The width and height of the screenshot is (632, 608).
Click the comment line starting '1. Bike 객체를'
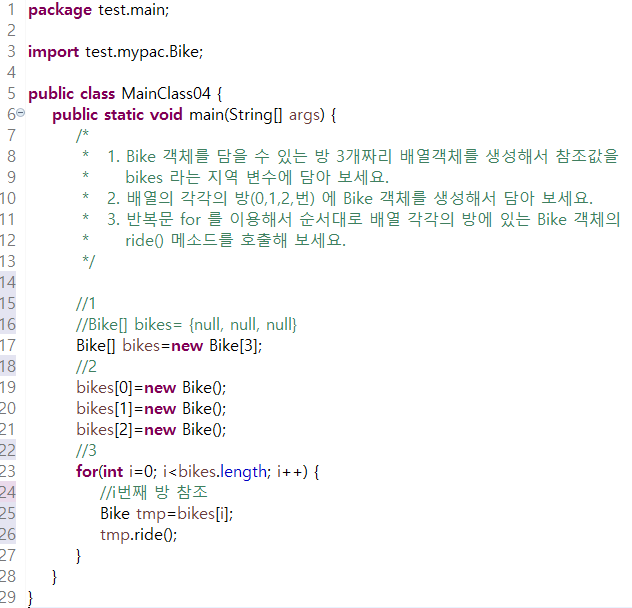click(x=362, y=156)
